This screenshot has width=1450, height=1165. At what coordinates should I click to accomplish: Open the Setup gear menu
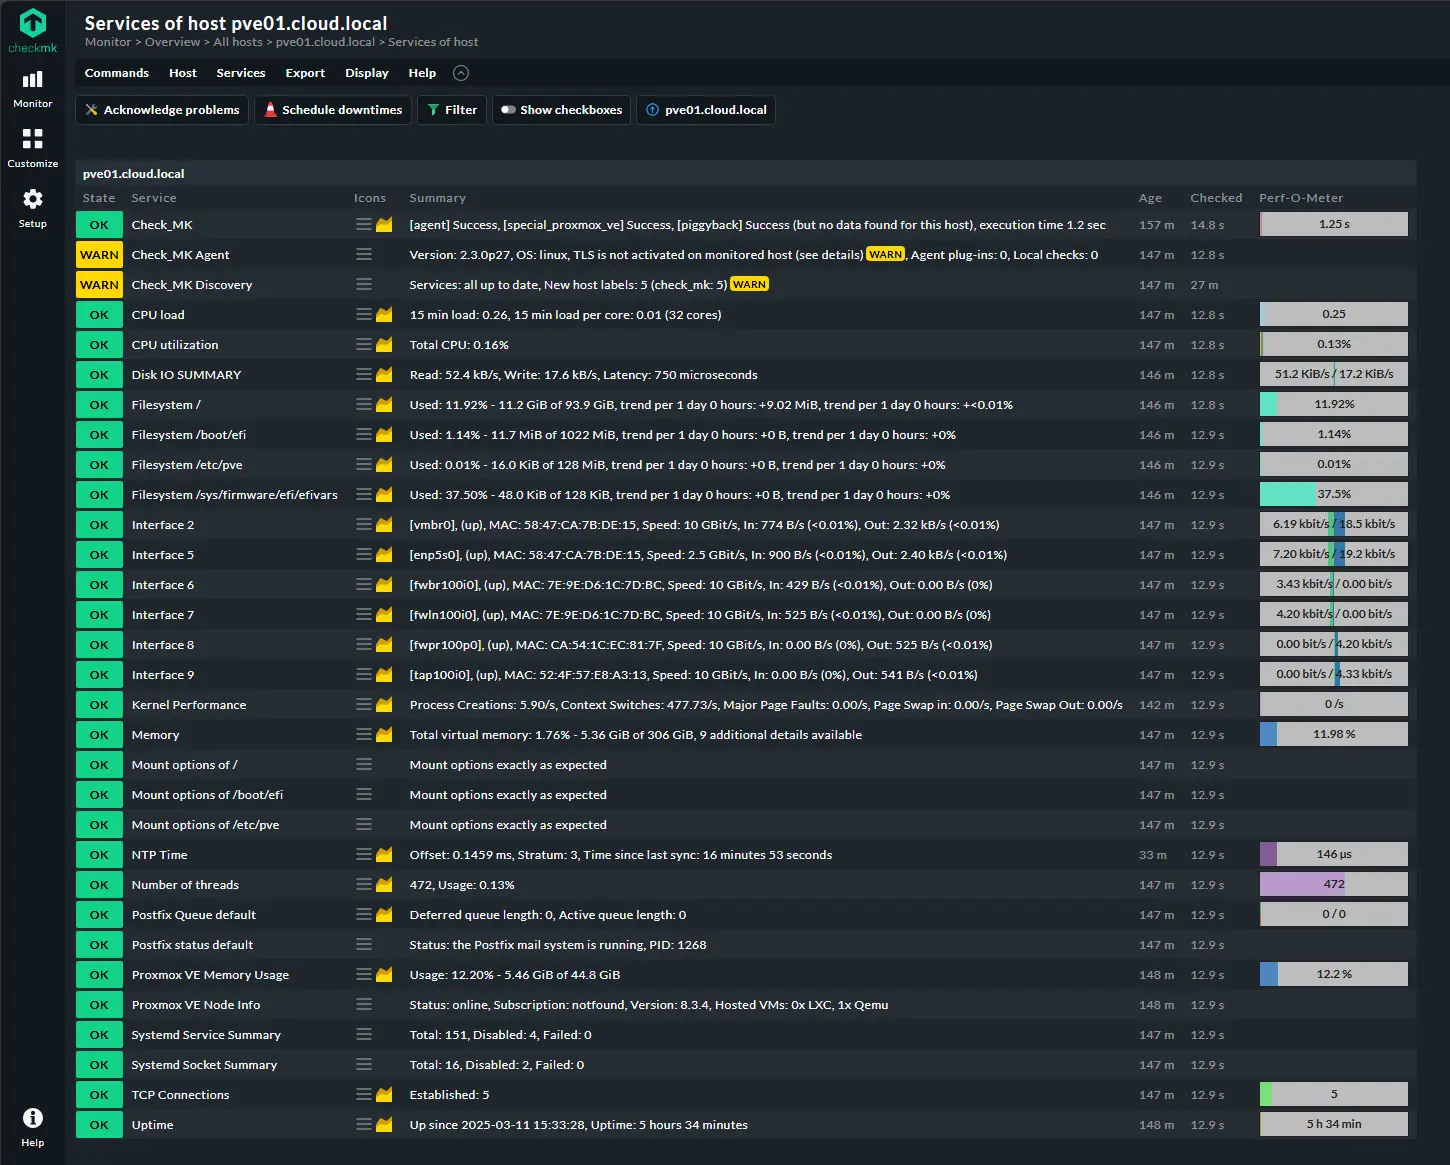33,207
